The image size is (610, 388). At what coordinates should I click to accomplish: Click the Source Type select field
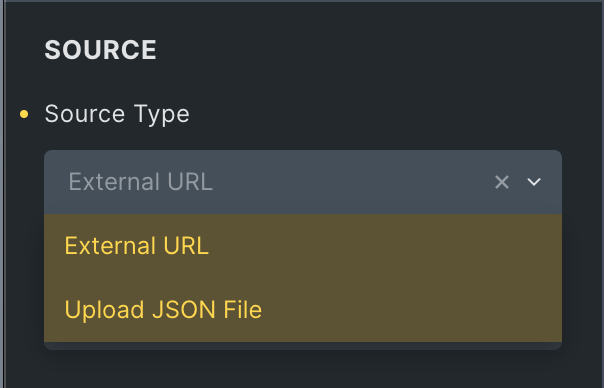(303, 182)
